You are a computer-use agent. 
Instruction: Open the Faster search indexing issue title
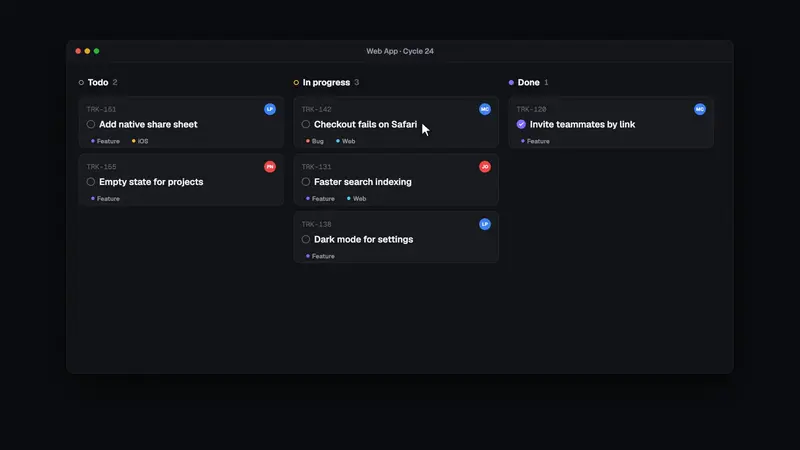coord(363,182)
